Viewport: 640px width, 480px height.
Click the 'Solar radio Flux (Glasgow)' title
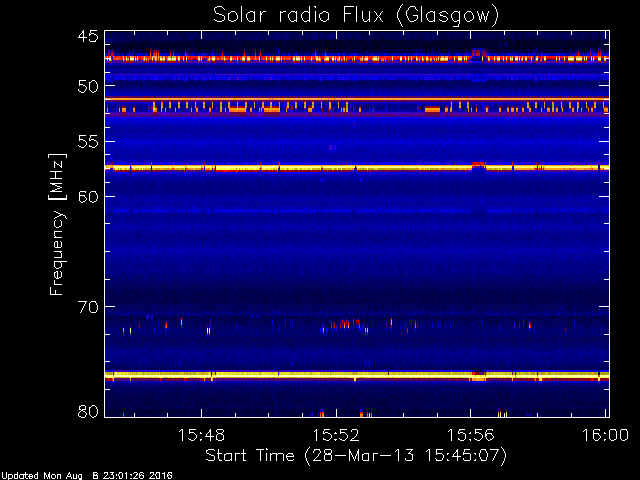(356, 16)
